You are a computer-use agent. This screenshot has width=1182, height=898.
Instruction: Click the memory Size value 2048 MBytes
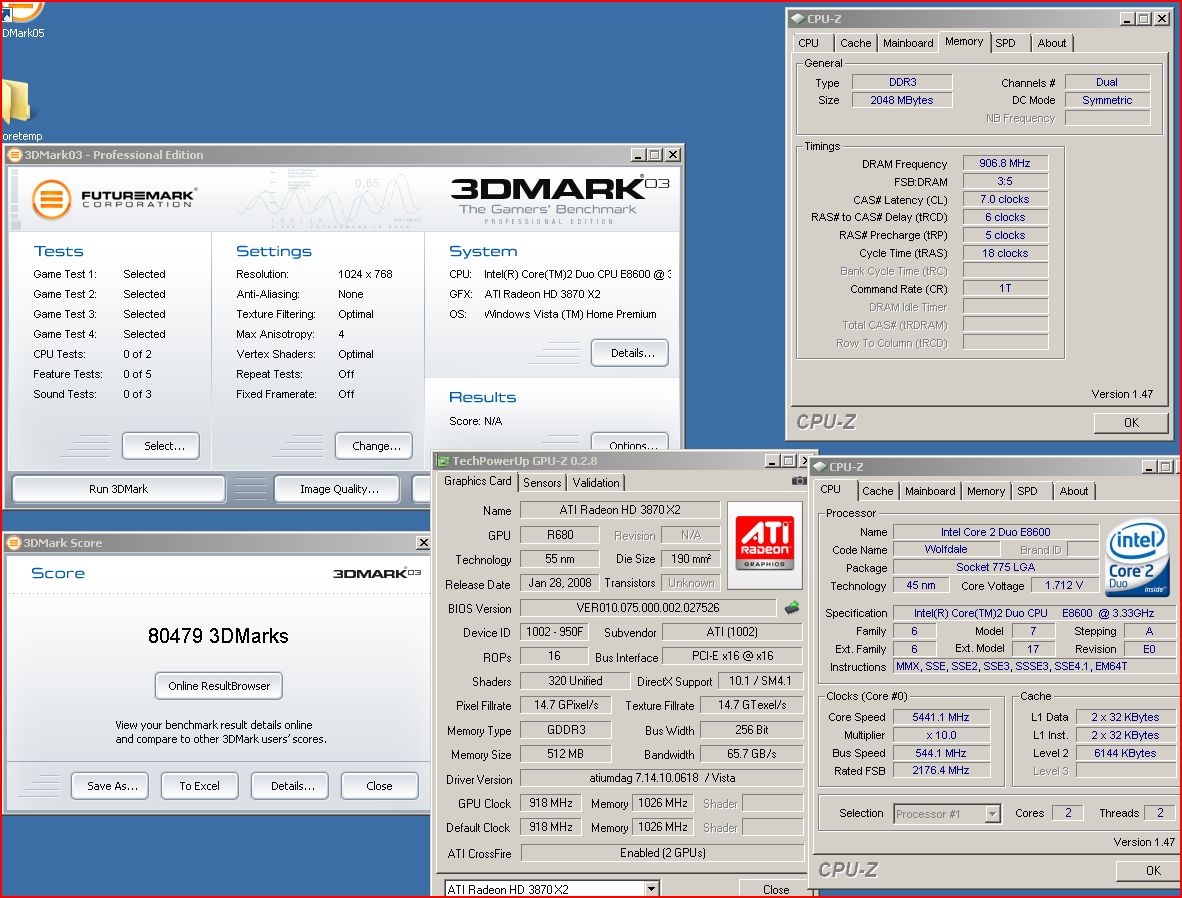(x=902, y=100)
